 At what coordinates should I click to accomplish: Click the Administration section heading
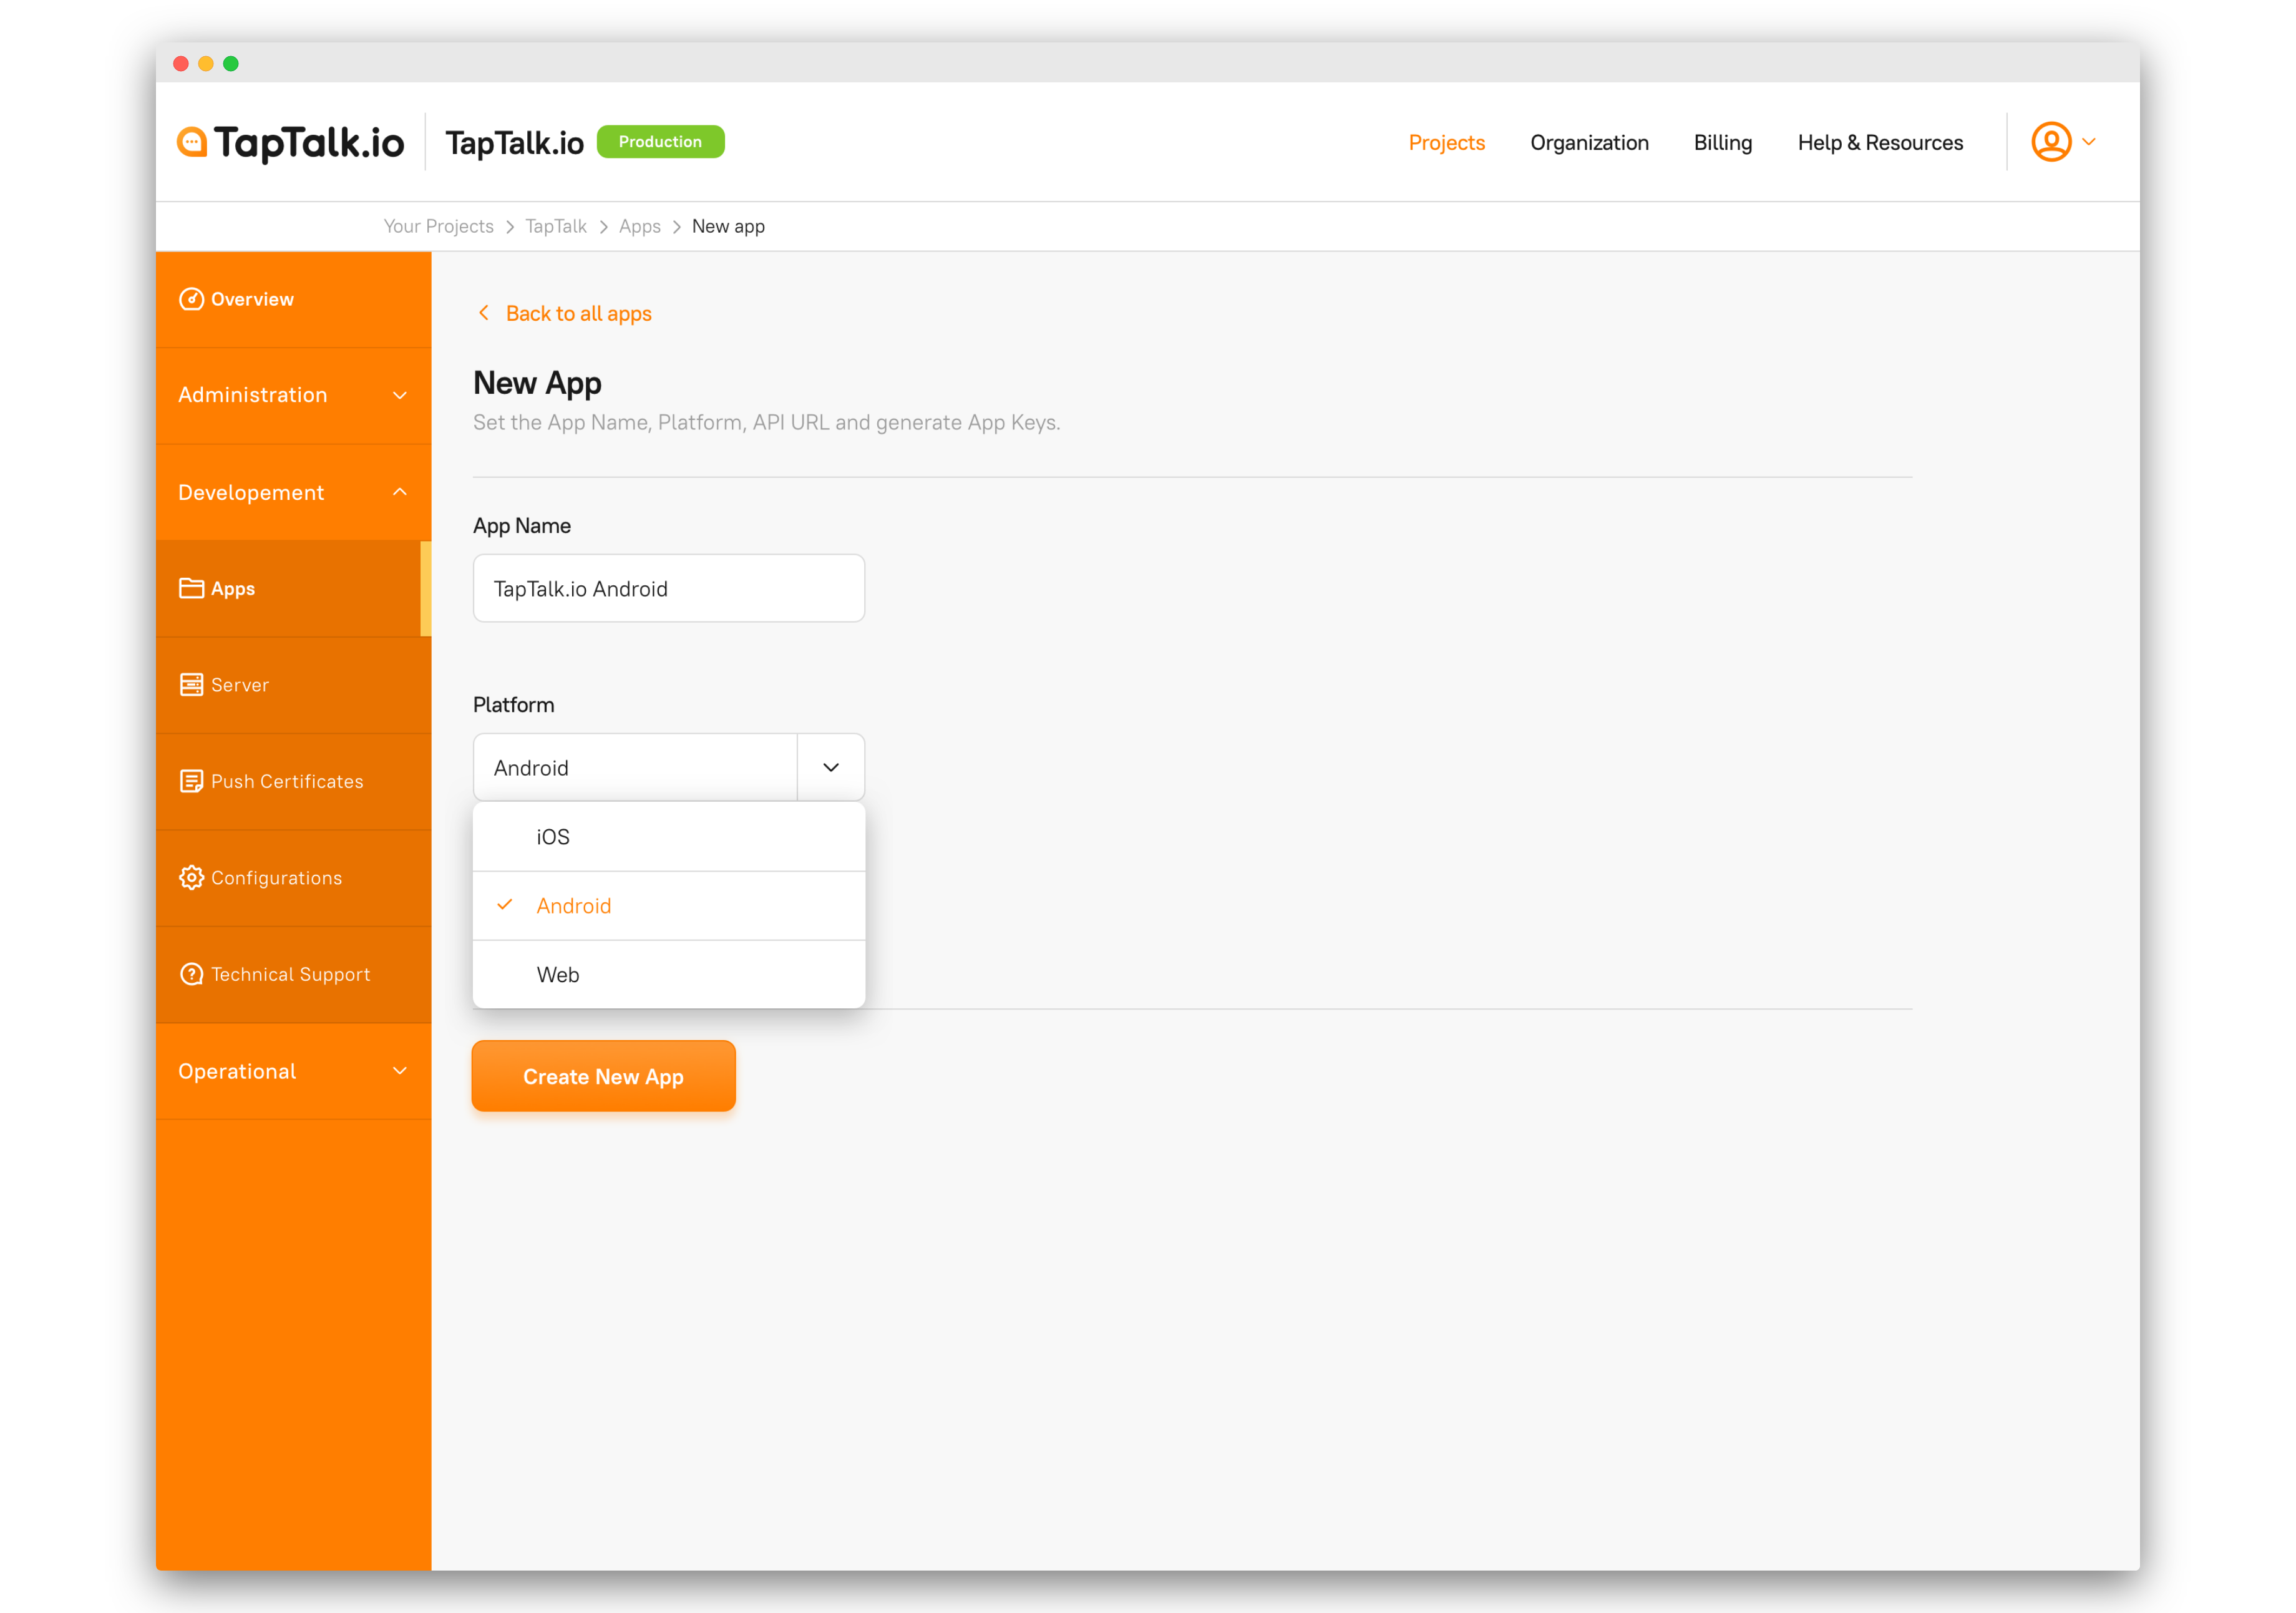(x=253, y=395)
